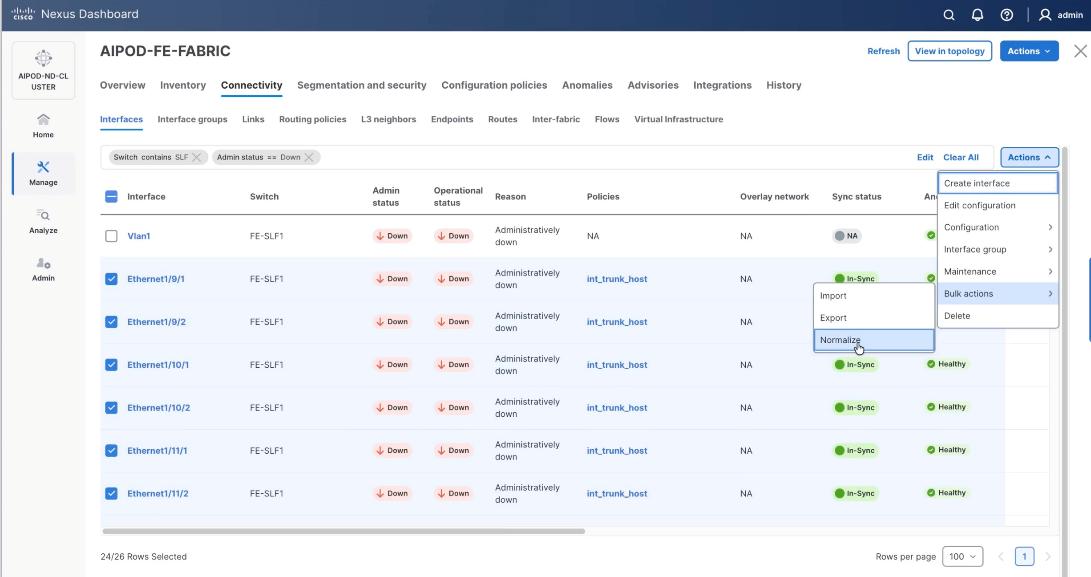Viewport: 1091px width, 577px height.
Task: Open help using the question mark icon
Action: point(1006,15)
